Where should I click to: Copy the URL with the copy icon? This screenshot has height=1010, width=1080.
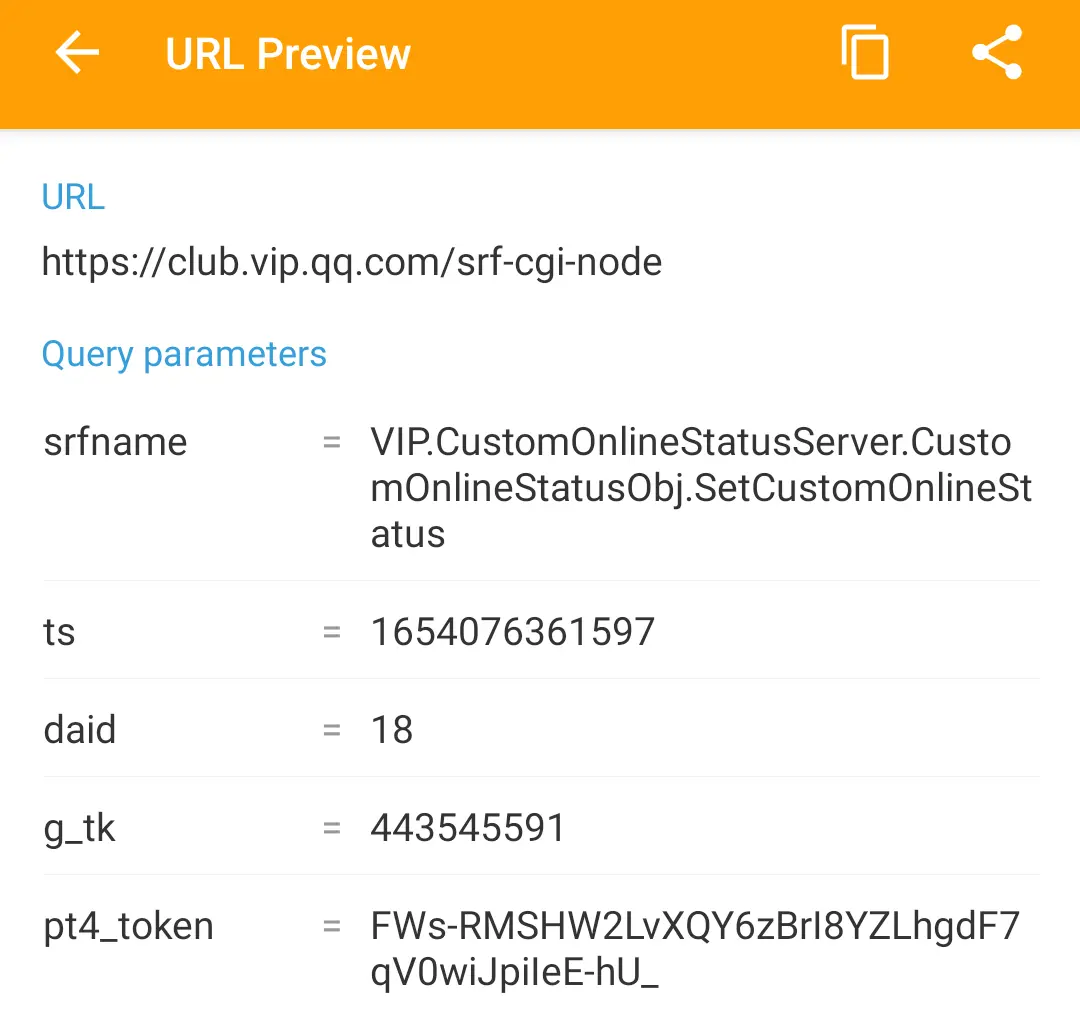(x=864, y=52)
